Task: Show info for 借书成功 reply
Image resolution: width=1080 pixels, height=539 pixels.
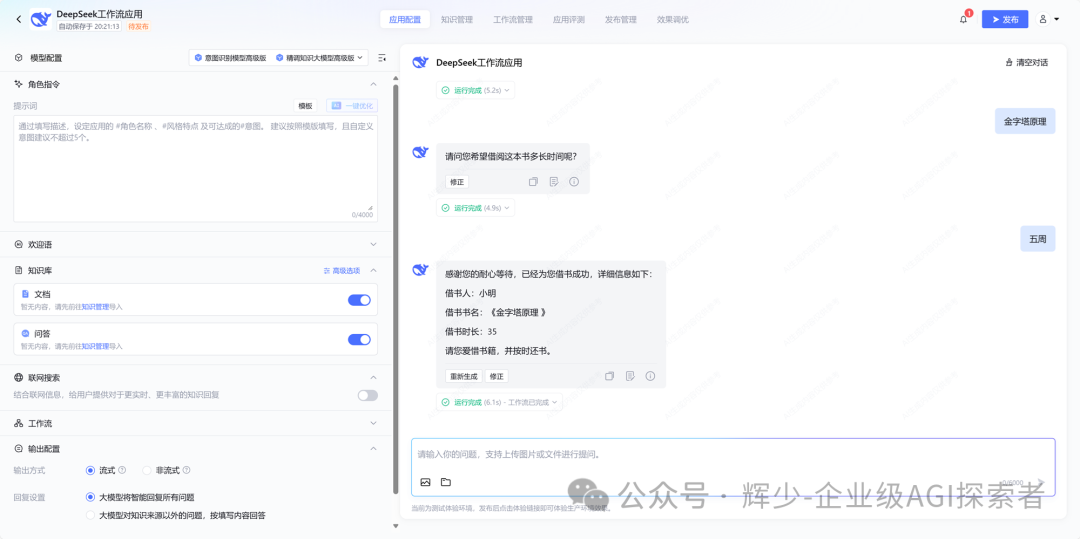Action: click(650, 376)
